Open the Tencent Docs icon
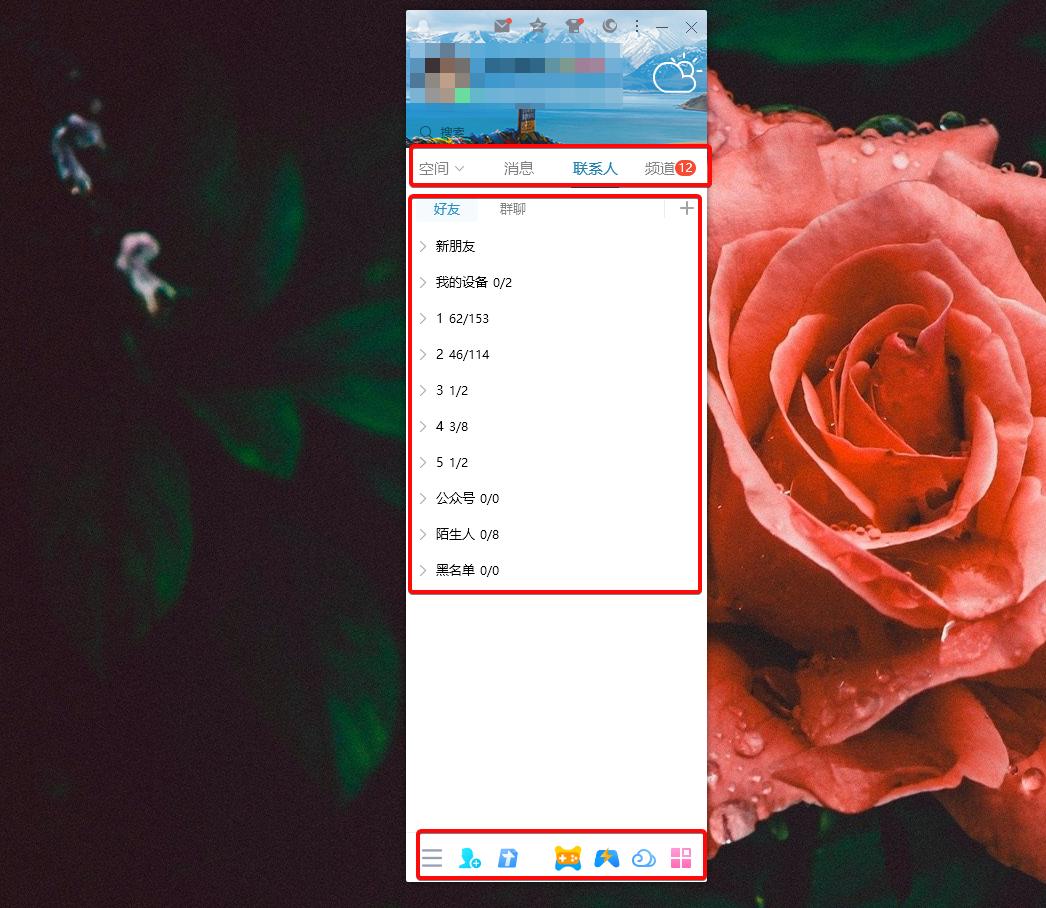The image size is (1046, 908). point(508,858)
